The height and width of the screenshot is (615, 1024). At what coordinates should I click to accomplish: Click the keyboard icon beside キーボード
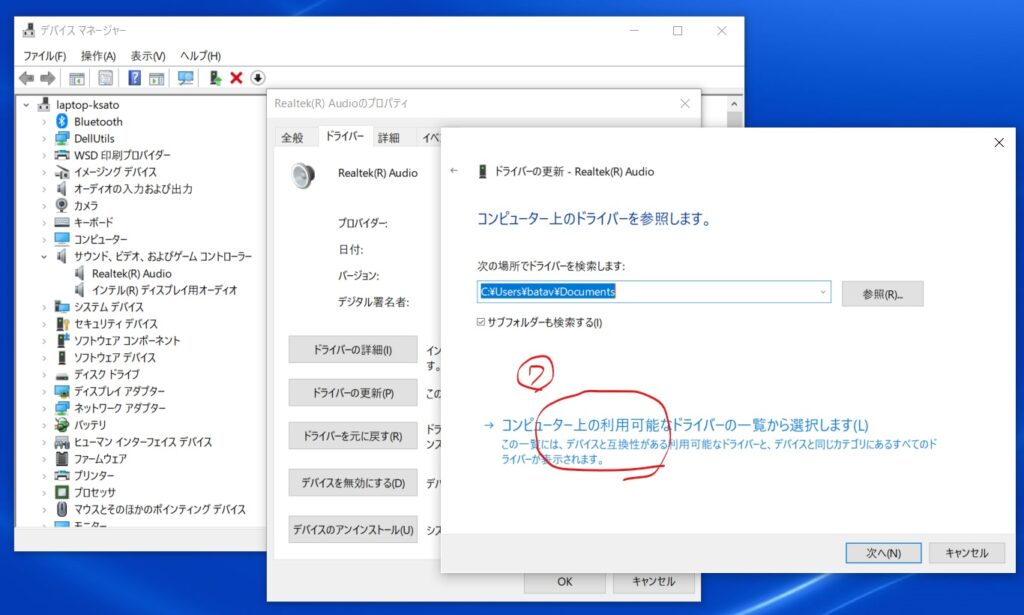pos(62,222)
